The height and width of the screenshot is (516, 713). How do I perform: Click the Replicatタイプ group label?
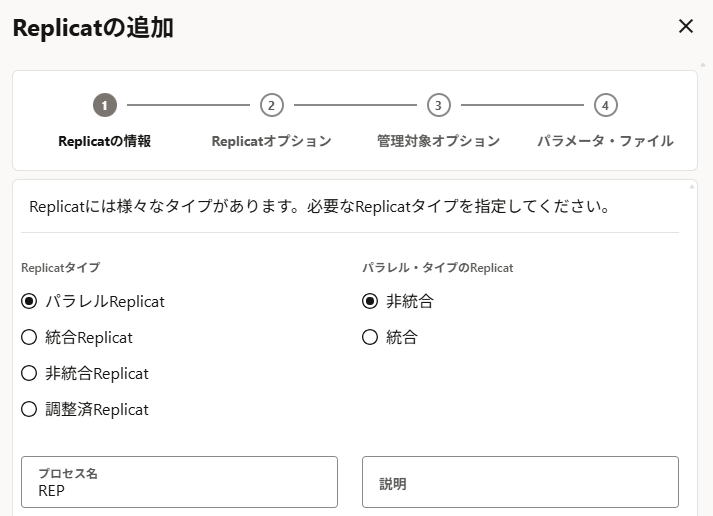point(60,268)
